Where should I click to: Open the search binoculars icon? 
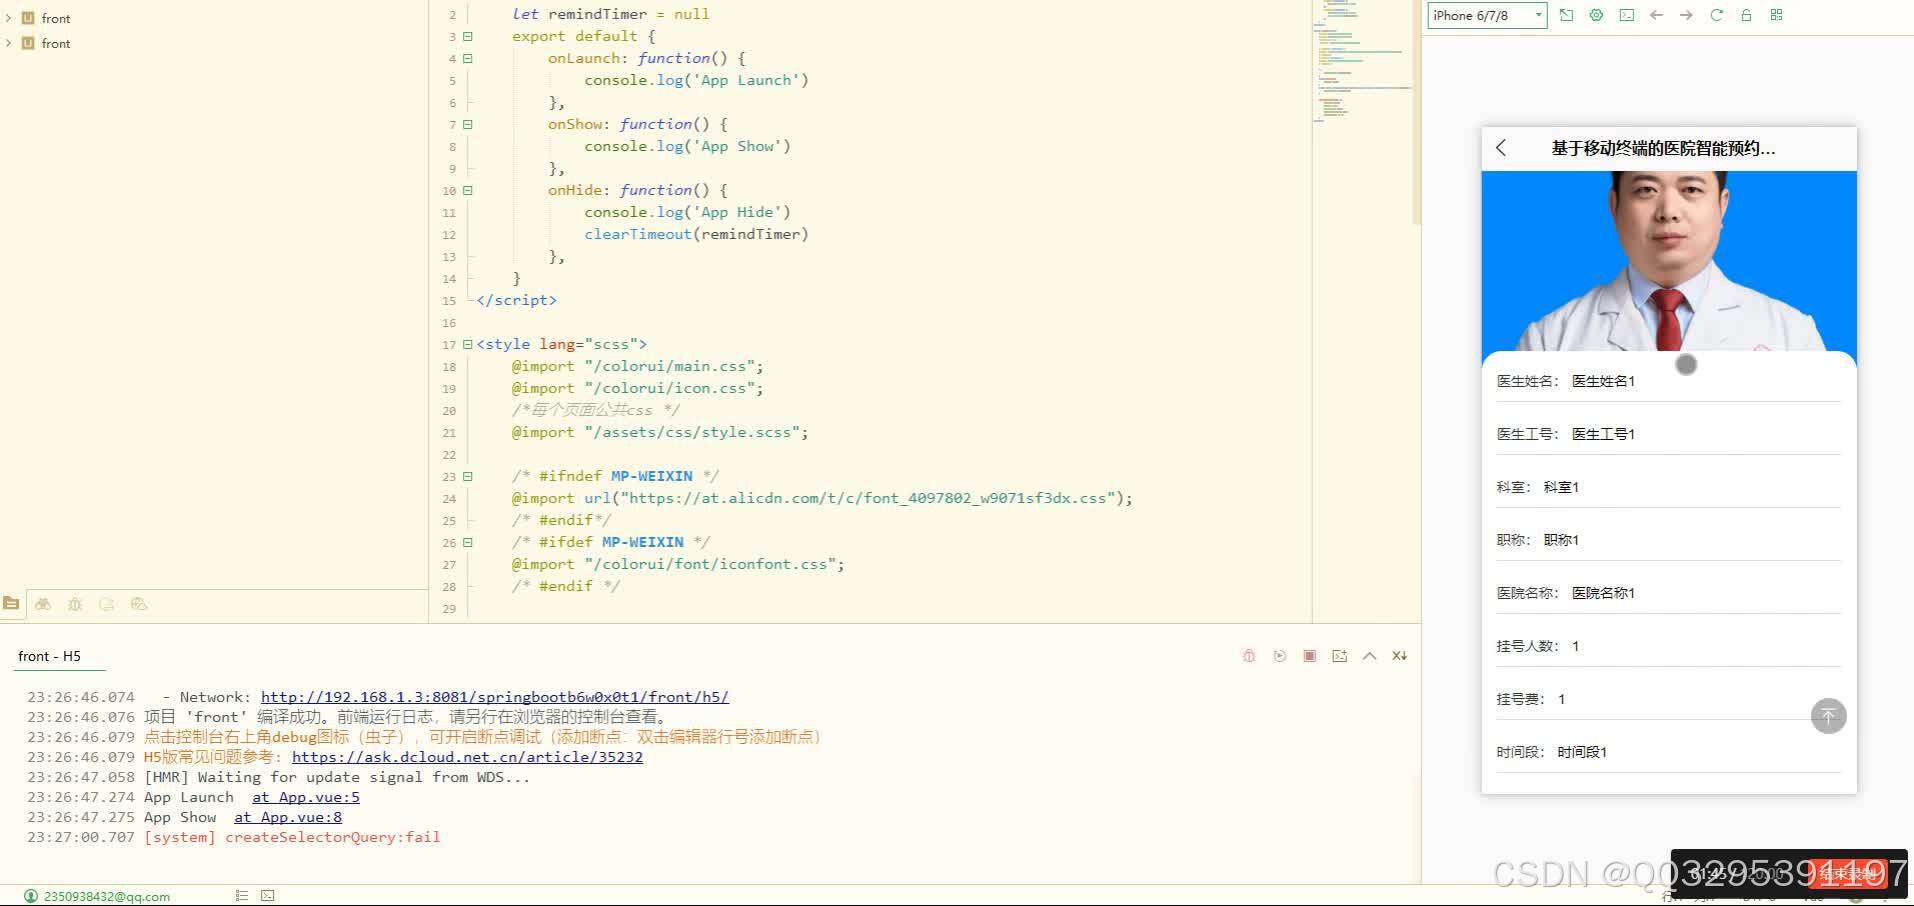click(x=43, y=604)
